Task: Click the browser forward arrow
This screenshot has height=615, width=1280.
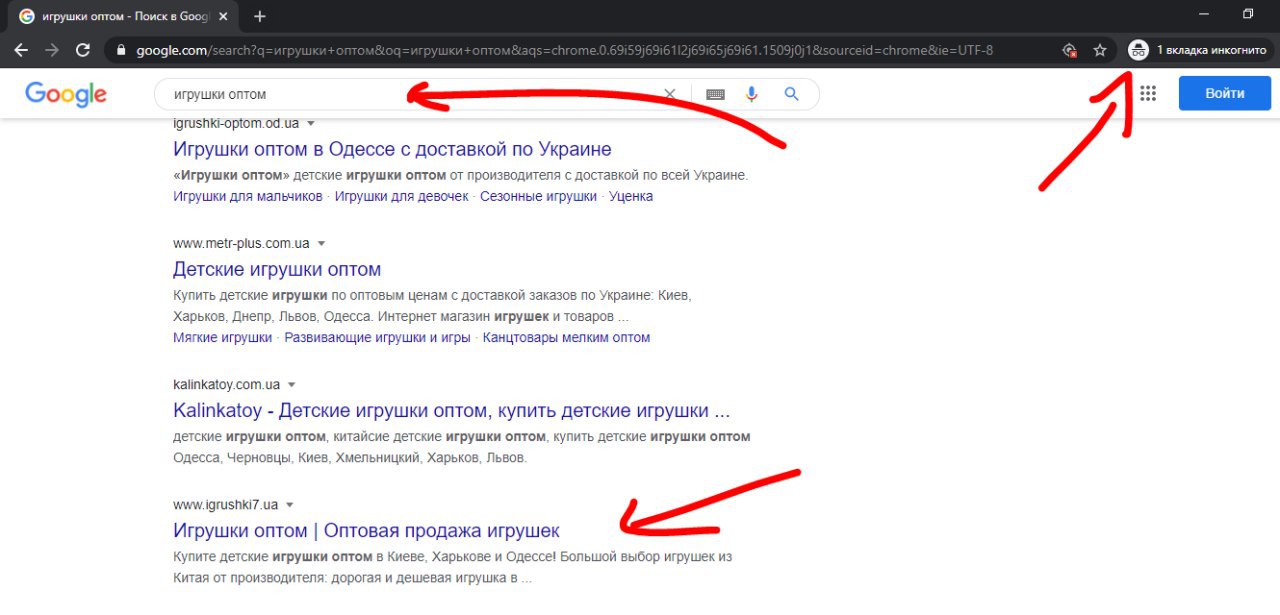Action: [52, 50]
